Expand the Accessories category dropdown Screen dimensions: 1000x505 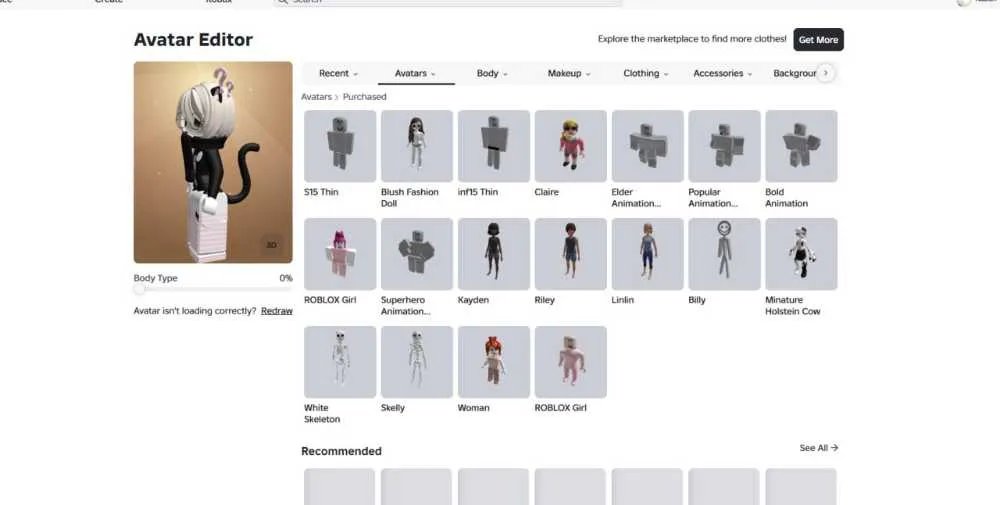point(723,73)
